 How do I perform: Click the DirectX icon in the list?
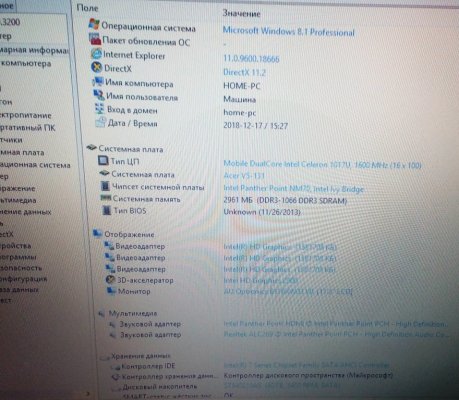(97, 68)
